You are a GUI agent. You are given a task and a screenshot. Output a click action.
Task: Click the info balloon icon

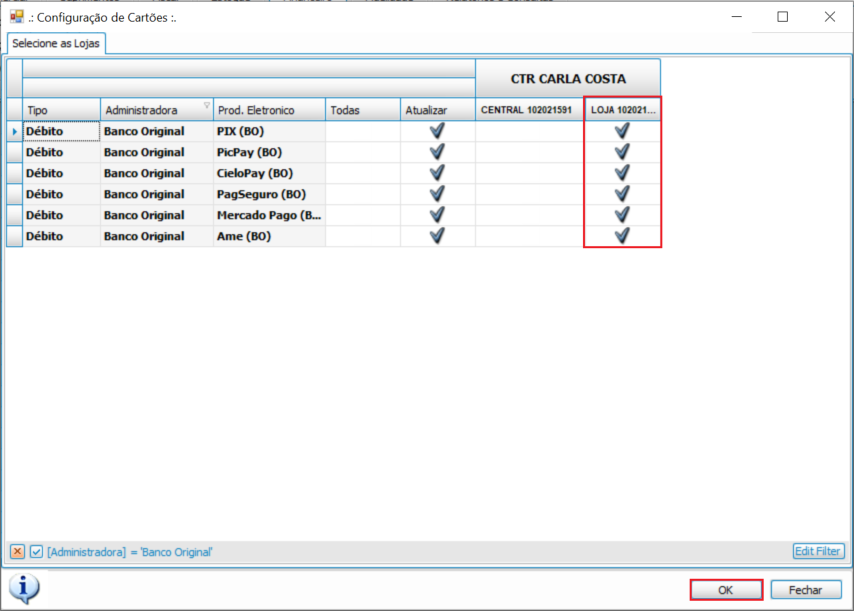tap(24, 589)
